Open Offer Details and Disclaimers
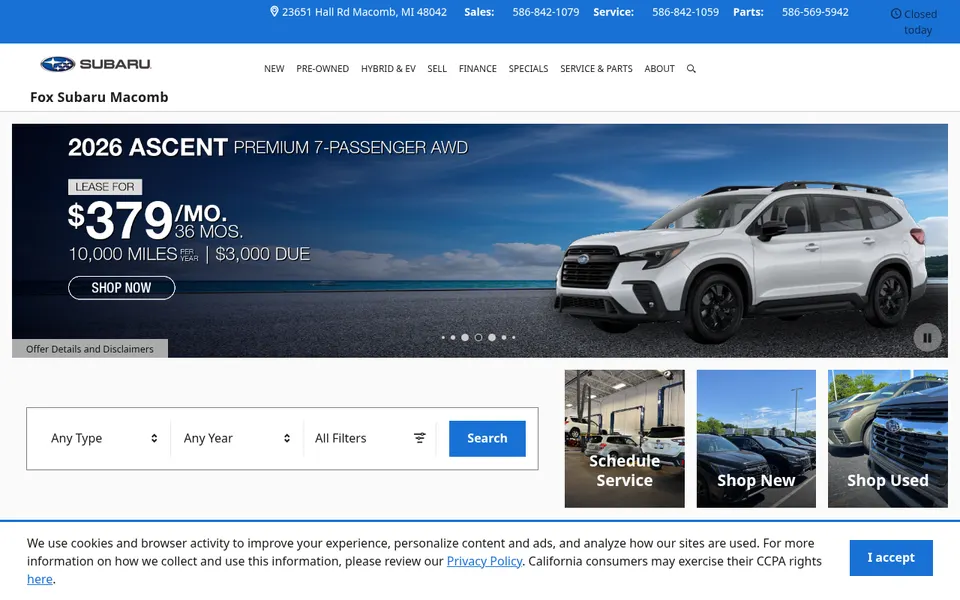Viewport: 960px width, 600px height. 90,349
